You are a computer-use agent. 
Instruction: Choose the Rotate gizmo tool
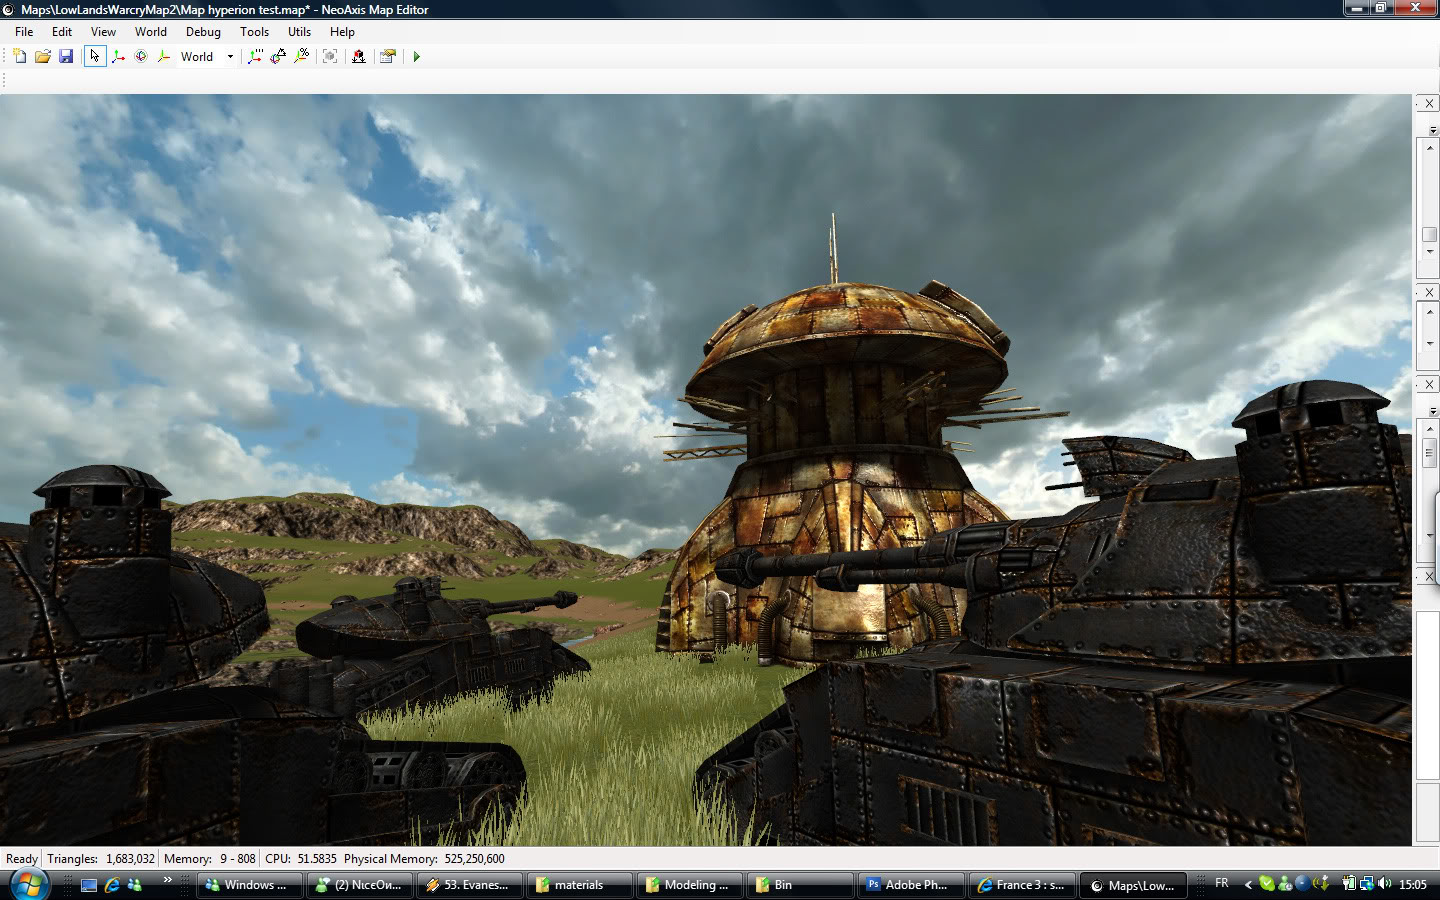[x=141, y=57]
